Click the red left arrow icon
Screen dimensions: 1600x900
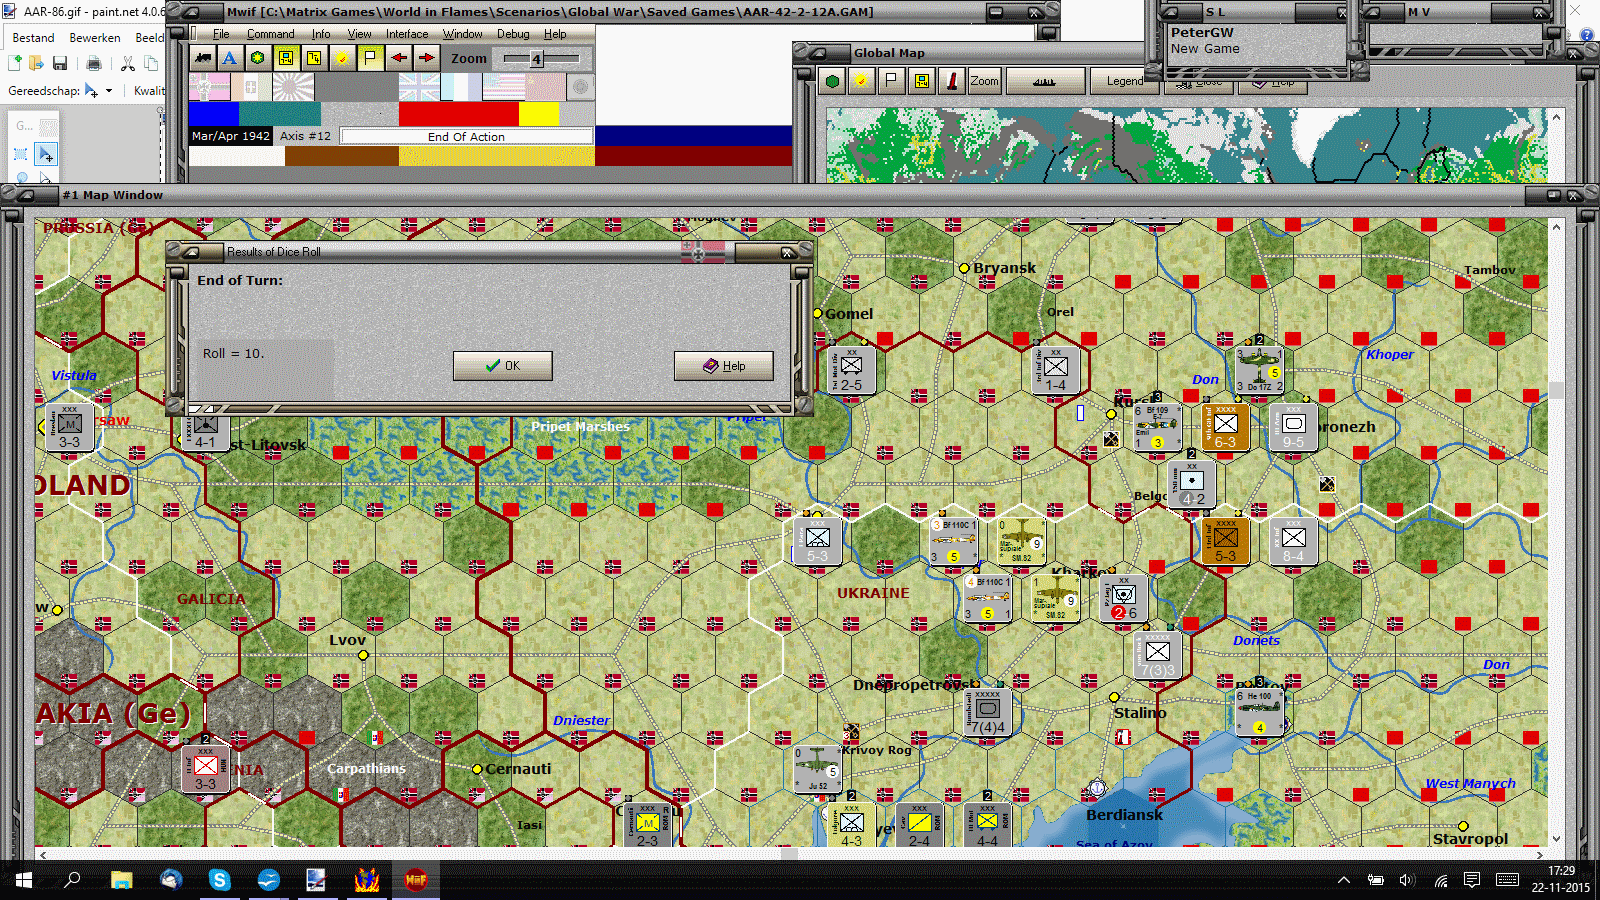[399, 58]
